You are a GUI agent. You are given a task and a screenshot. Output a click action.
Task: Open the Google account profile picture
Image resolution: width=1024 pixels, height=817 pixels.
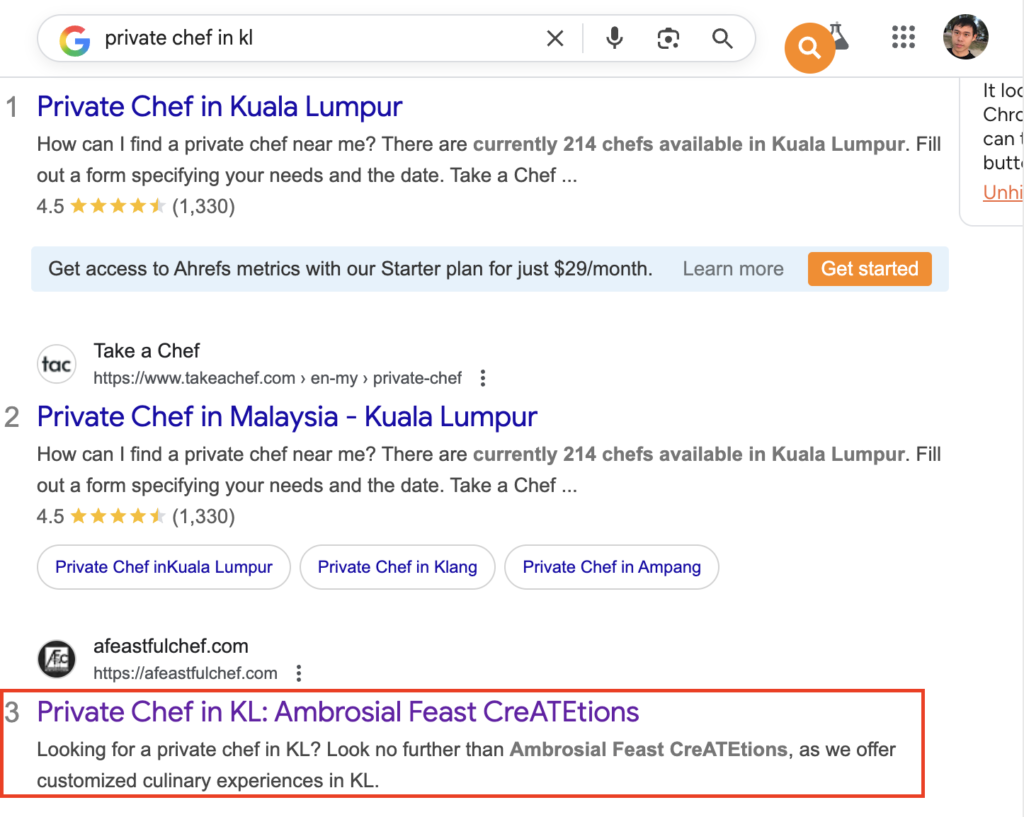(x=965, y=37)
